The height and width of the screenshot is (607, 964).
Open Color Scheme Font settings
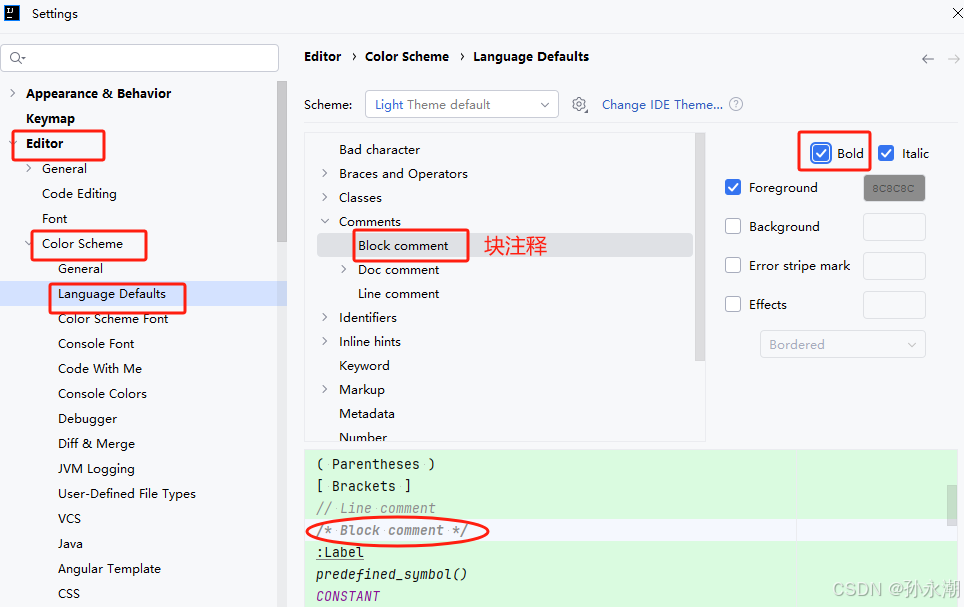pos(113,319)
